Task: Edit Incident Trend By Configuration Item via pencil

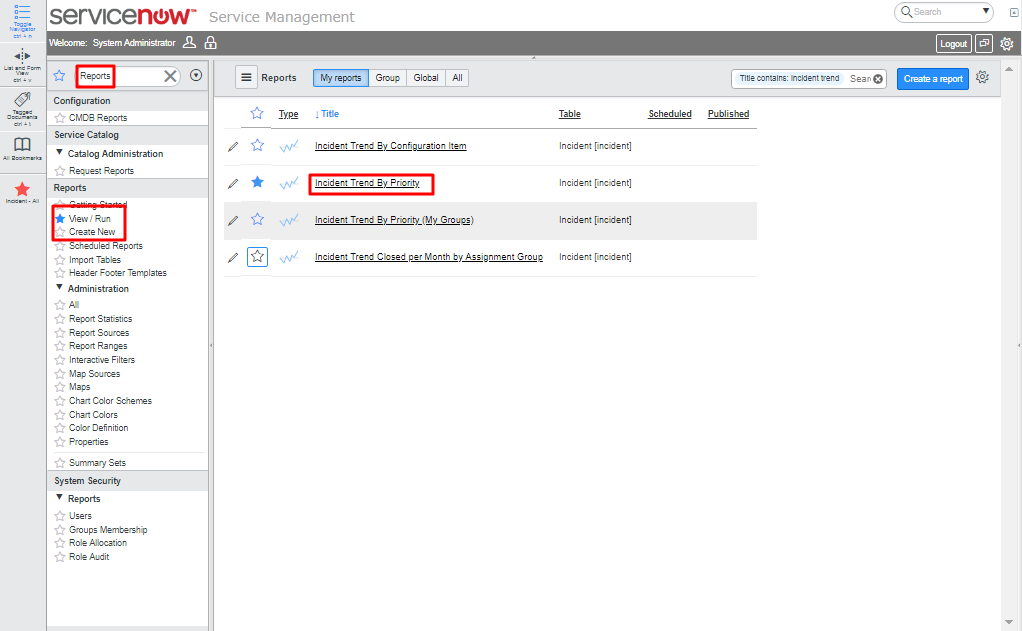Action: click(233, 146)
